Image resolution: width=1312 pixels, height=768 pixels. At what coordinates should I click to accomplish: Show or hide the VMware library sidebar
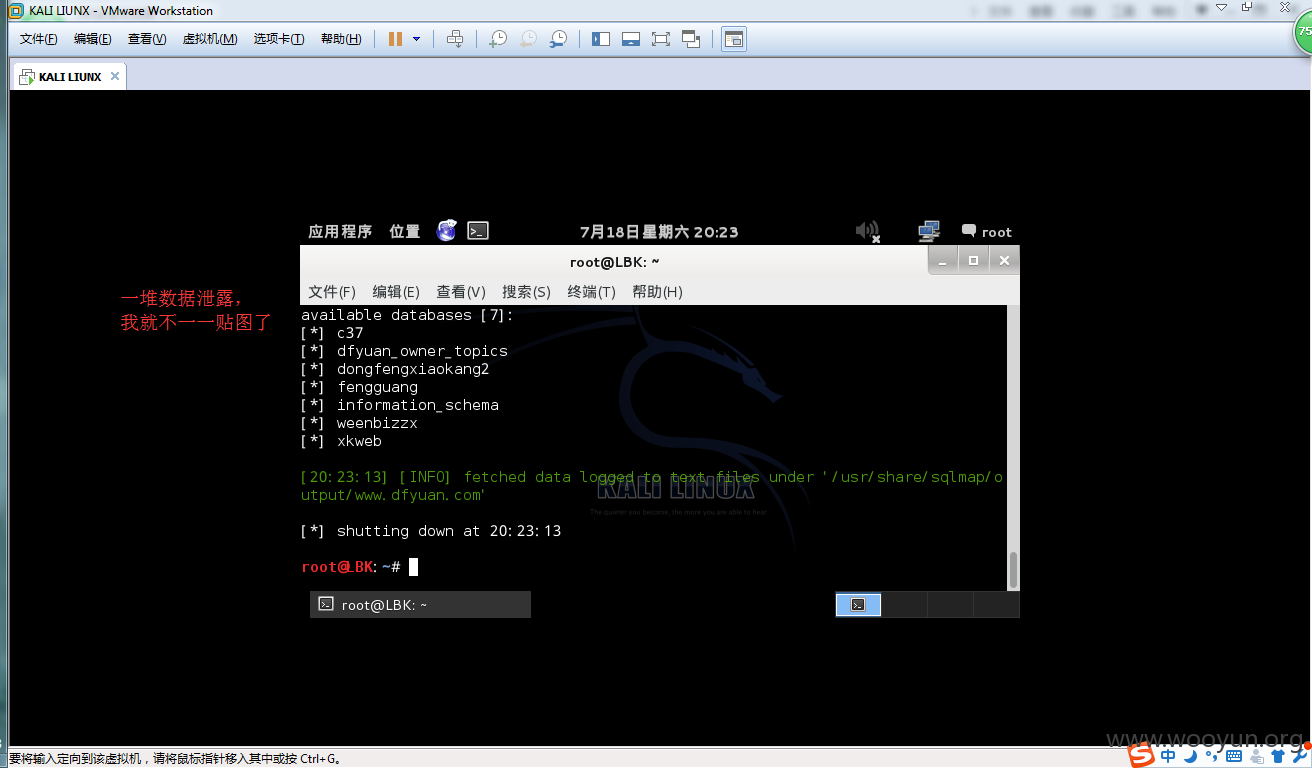(601, 39)
